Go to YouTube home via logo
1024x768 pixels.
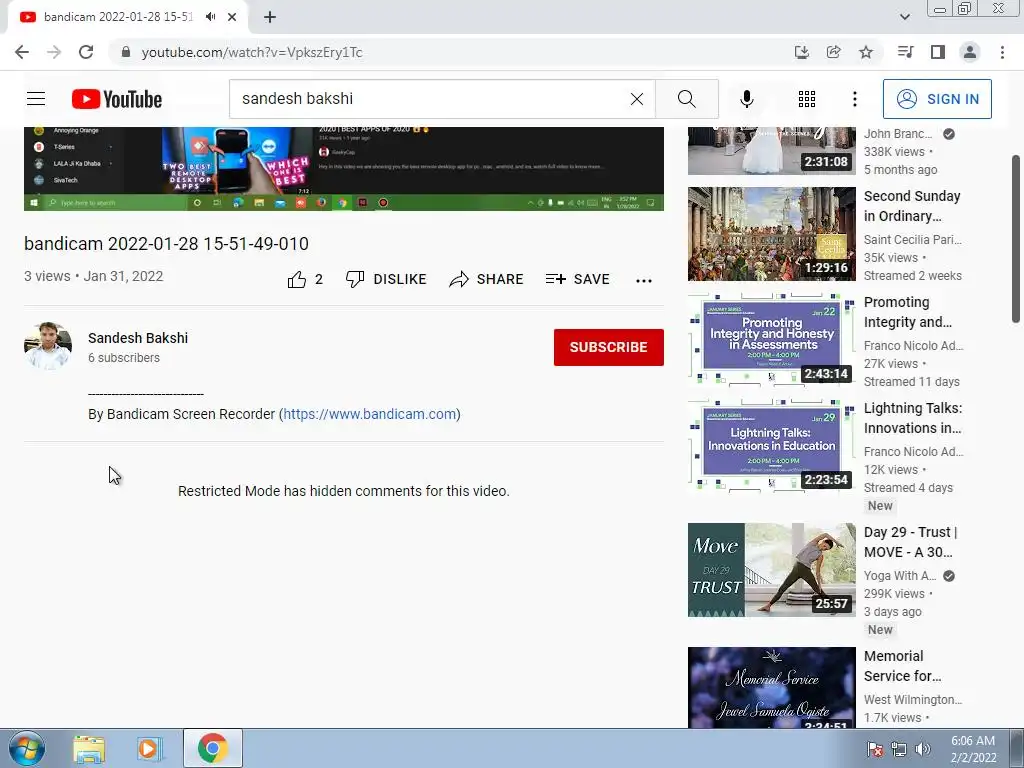[x=117, y=99]
